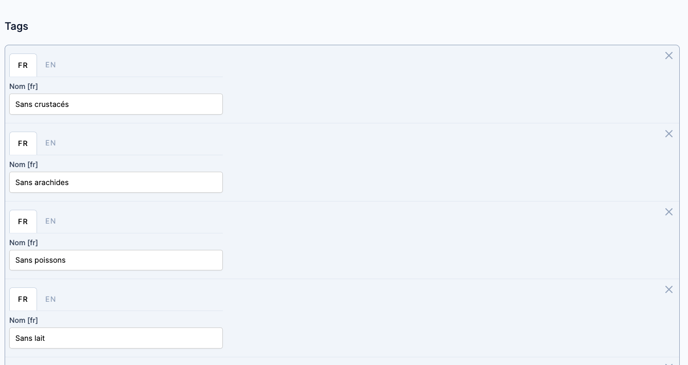The height and width of the screenshot is (365, 688).
Task: Open EN tab for Sans lait tag
Action: pyautogui.click(x=50, y=299)
